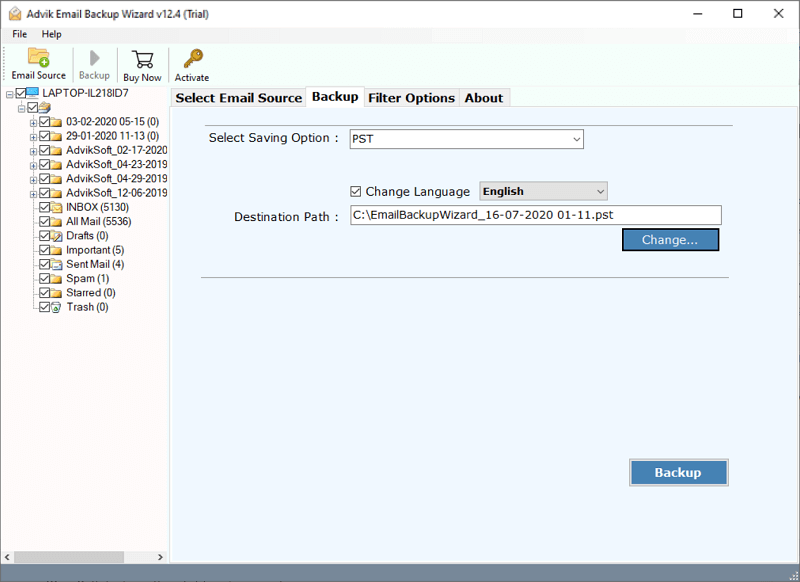Expand the AdvikSoft_12-06-2019 folder node
800x582 pixels.
[x=33, y=194]
